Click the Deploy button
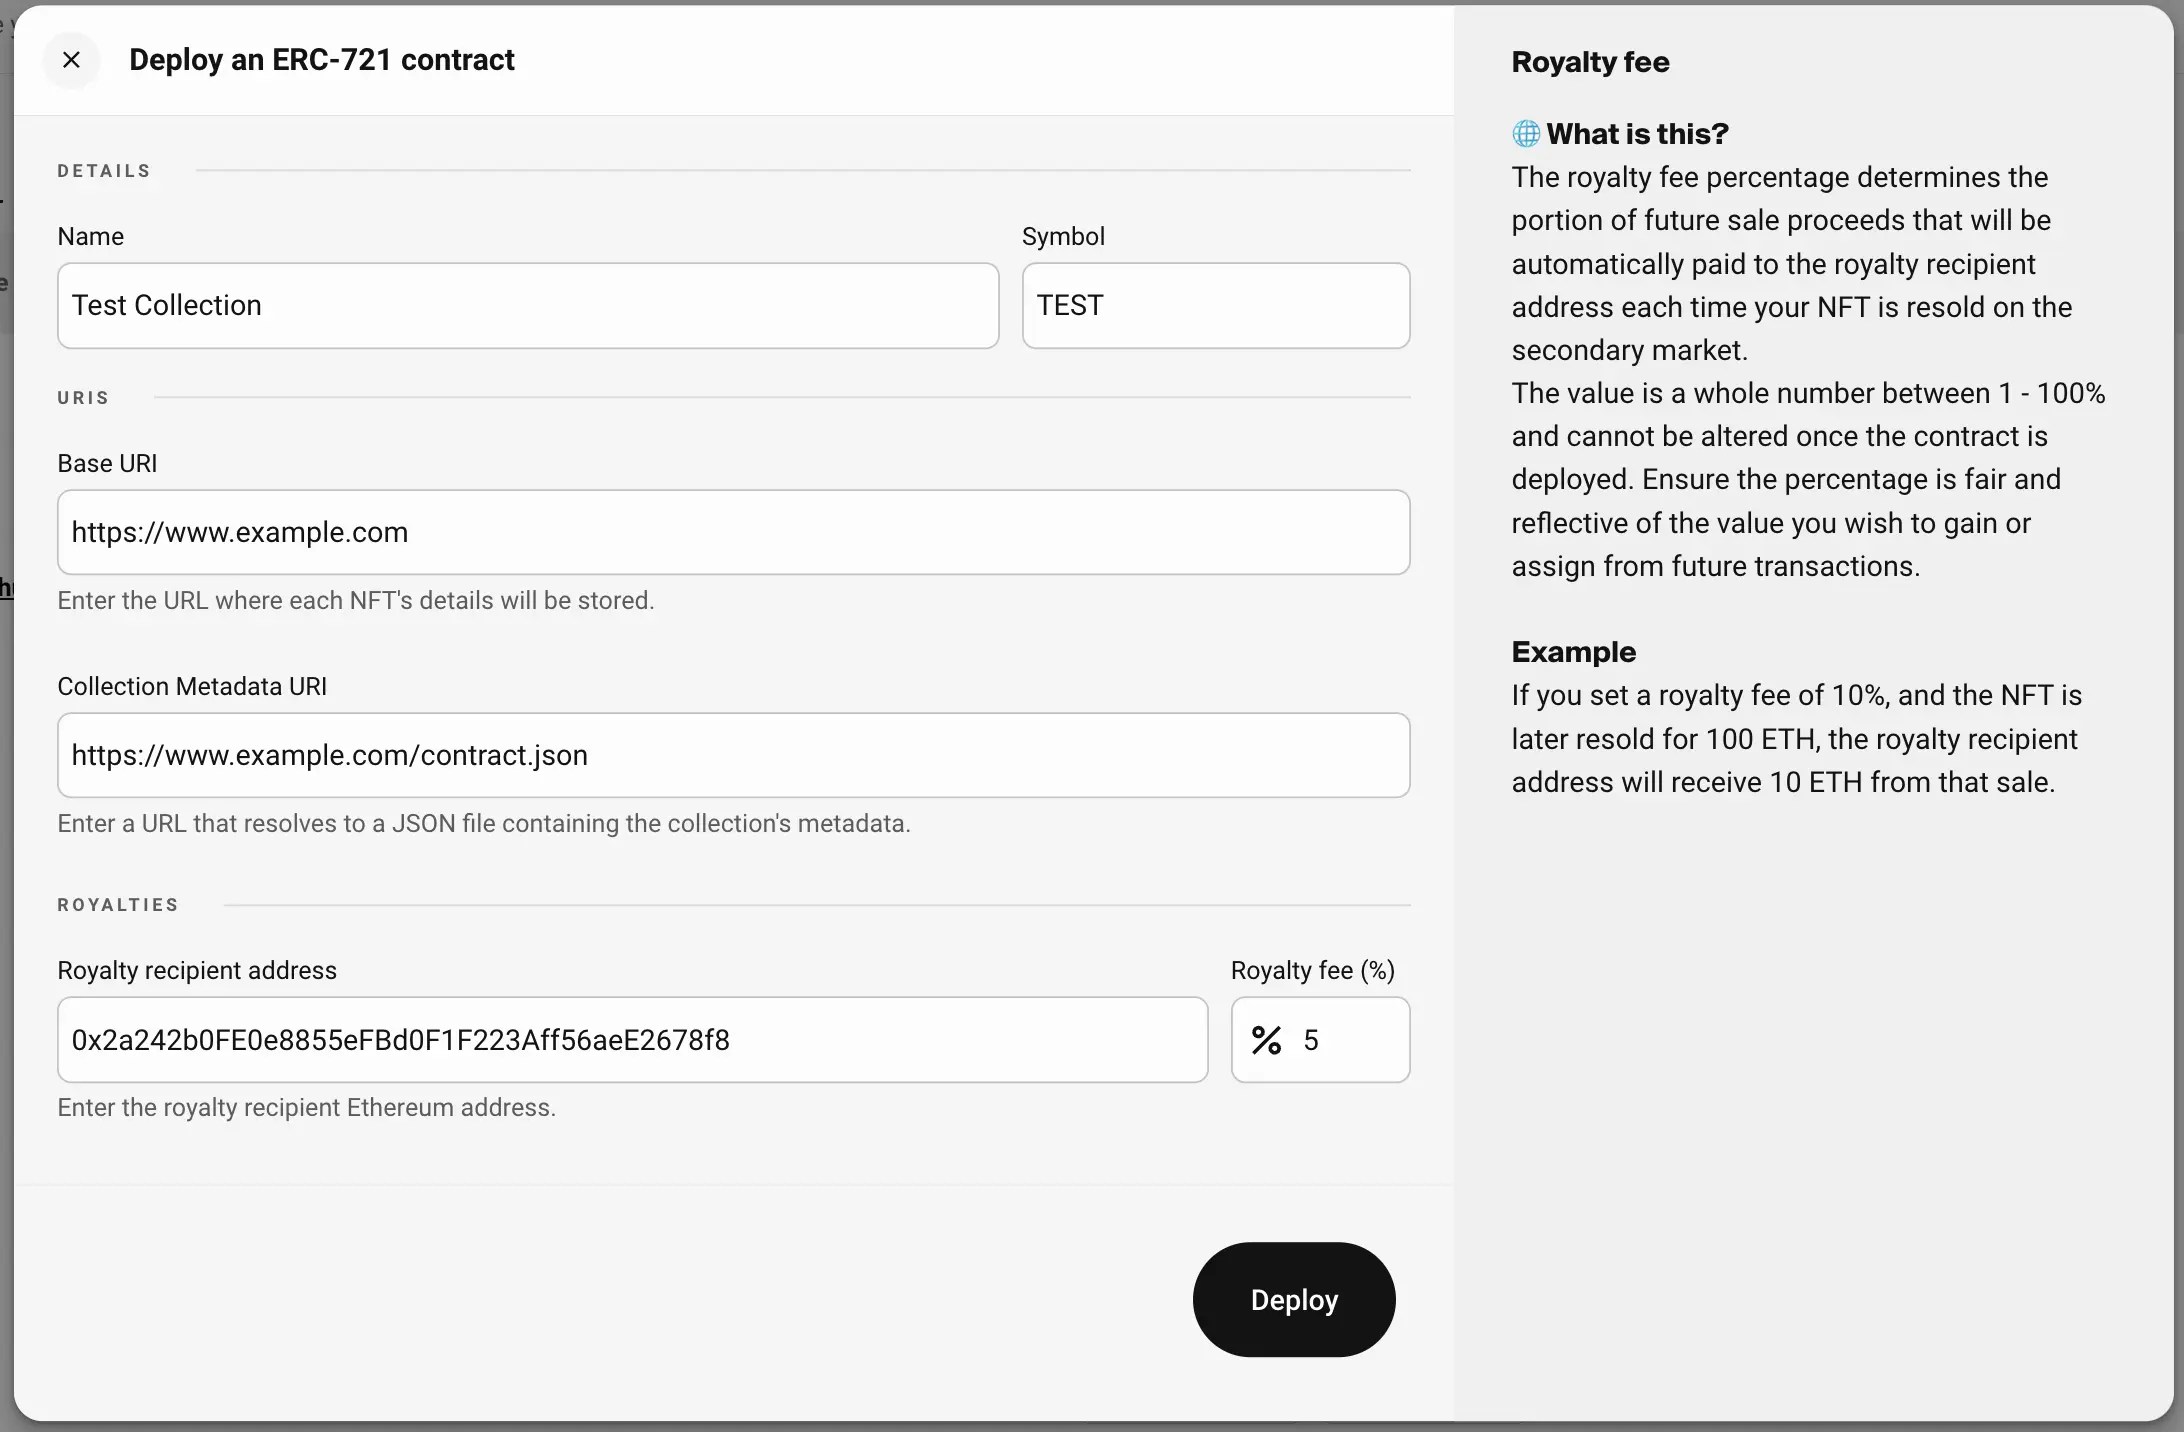This screenshot has width=2184, height=1432. (x=1293, y=1300)
